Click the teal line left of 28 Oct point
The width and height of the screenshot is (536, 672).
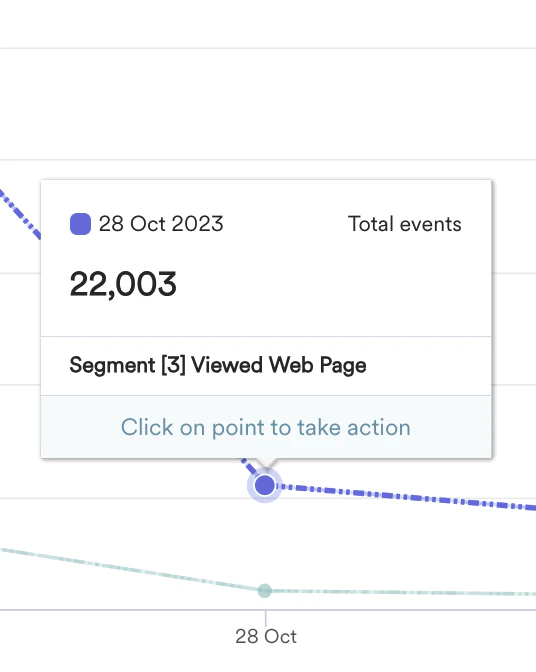(x=129, y=569)
